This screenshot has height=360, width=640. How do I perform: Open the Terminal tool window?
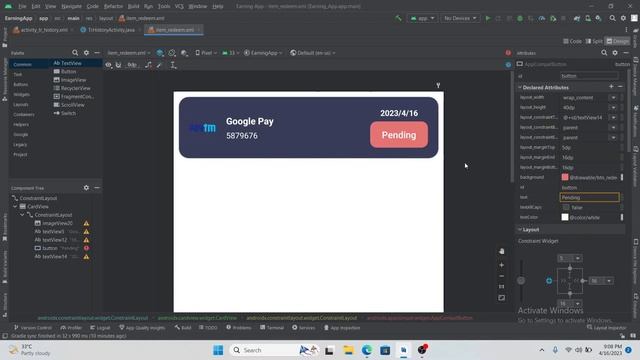coord(272,328)
